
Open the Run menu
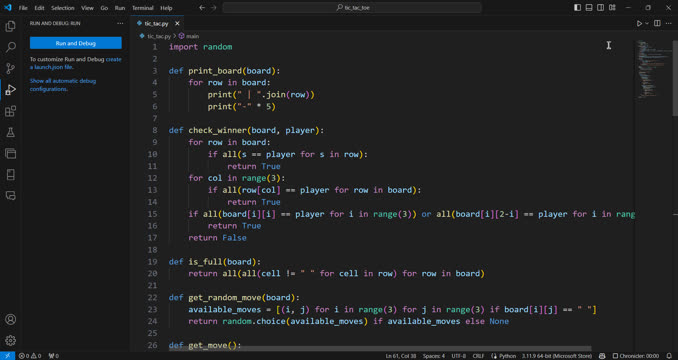click(120, 8)
